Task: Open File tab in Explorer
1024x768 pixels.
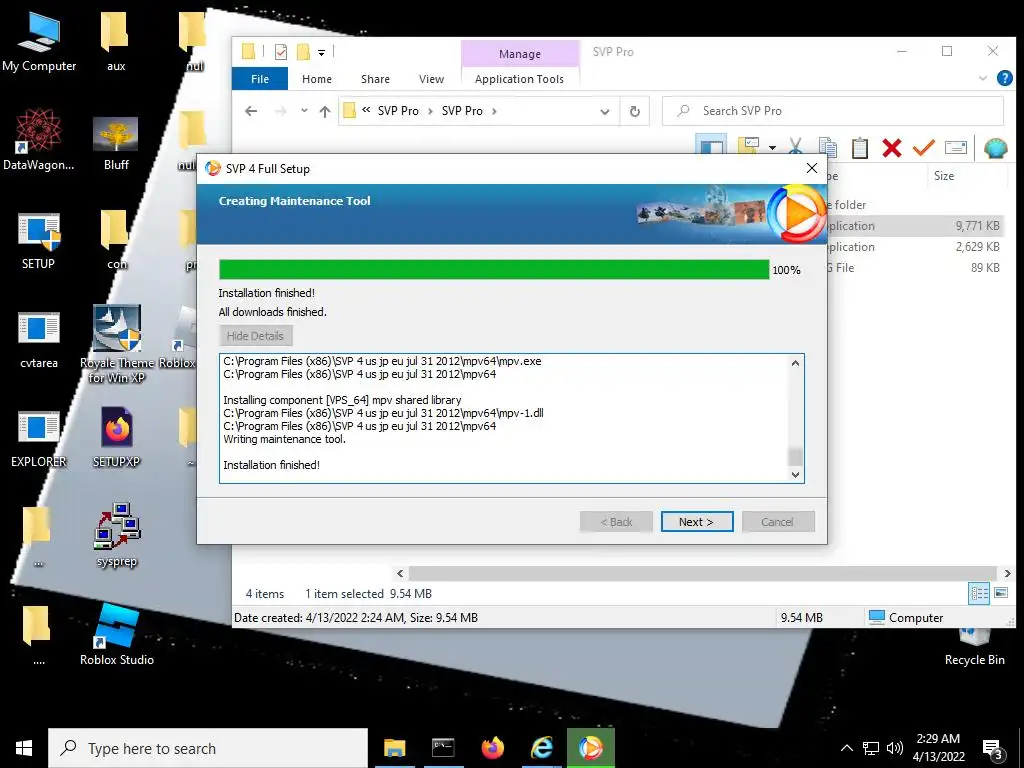Action: (x=260, y=78)
